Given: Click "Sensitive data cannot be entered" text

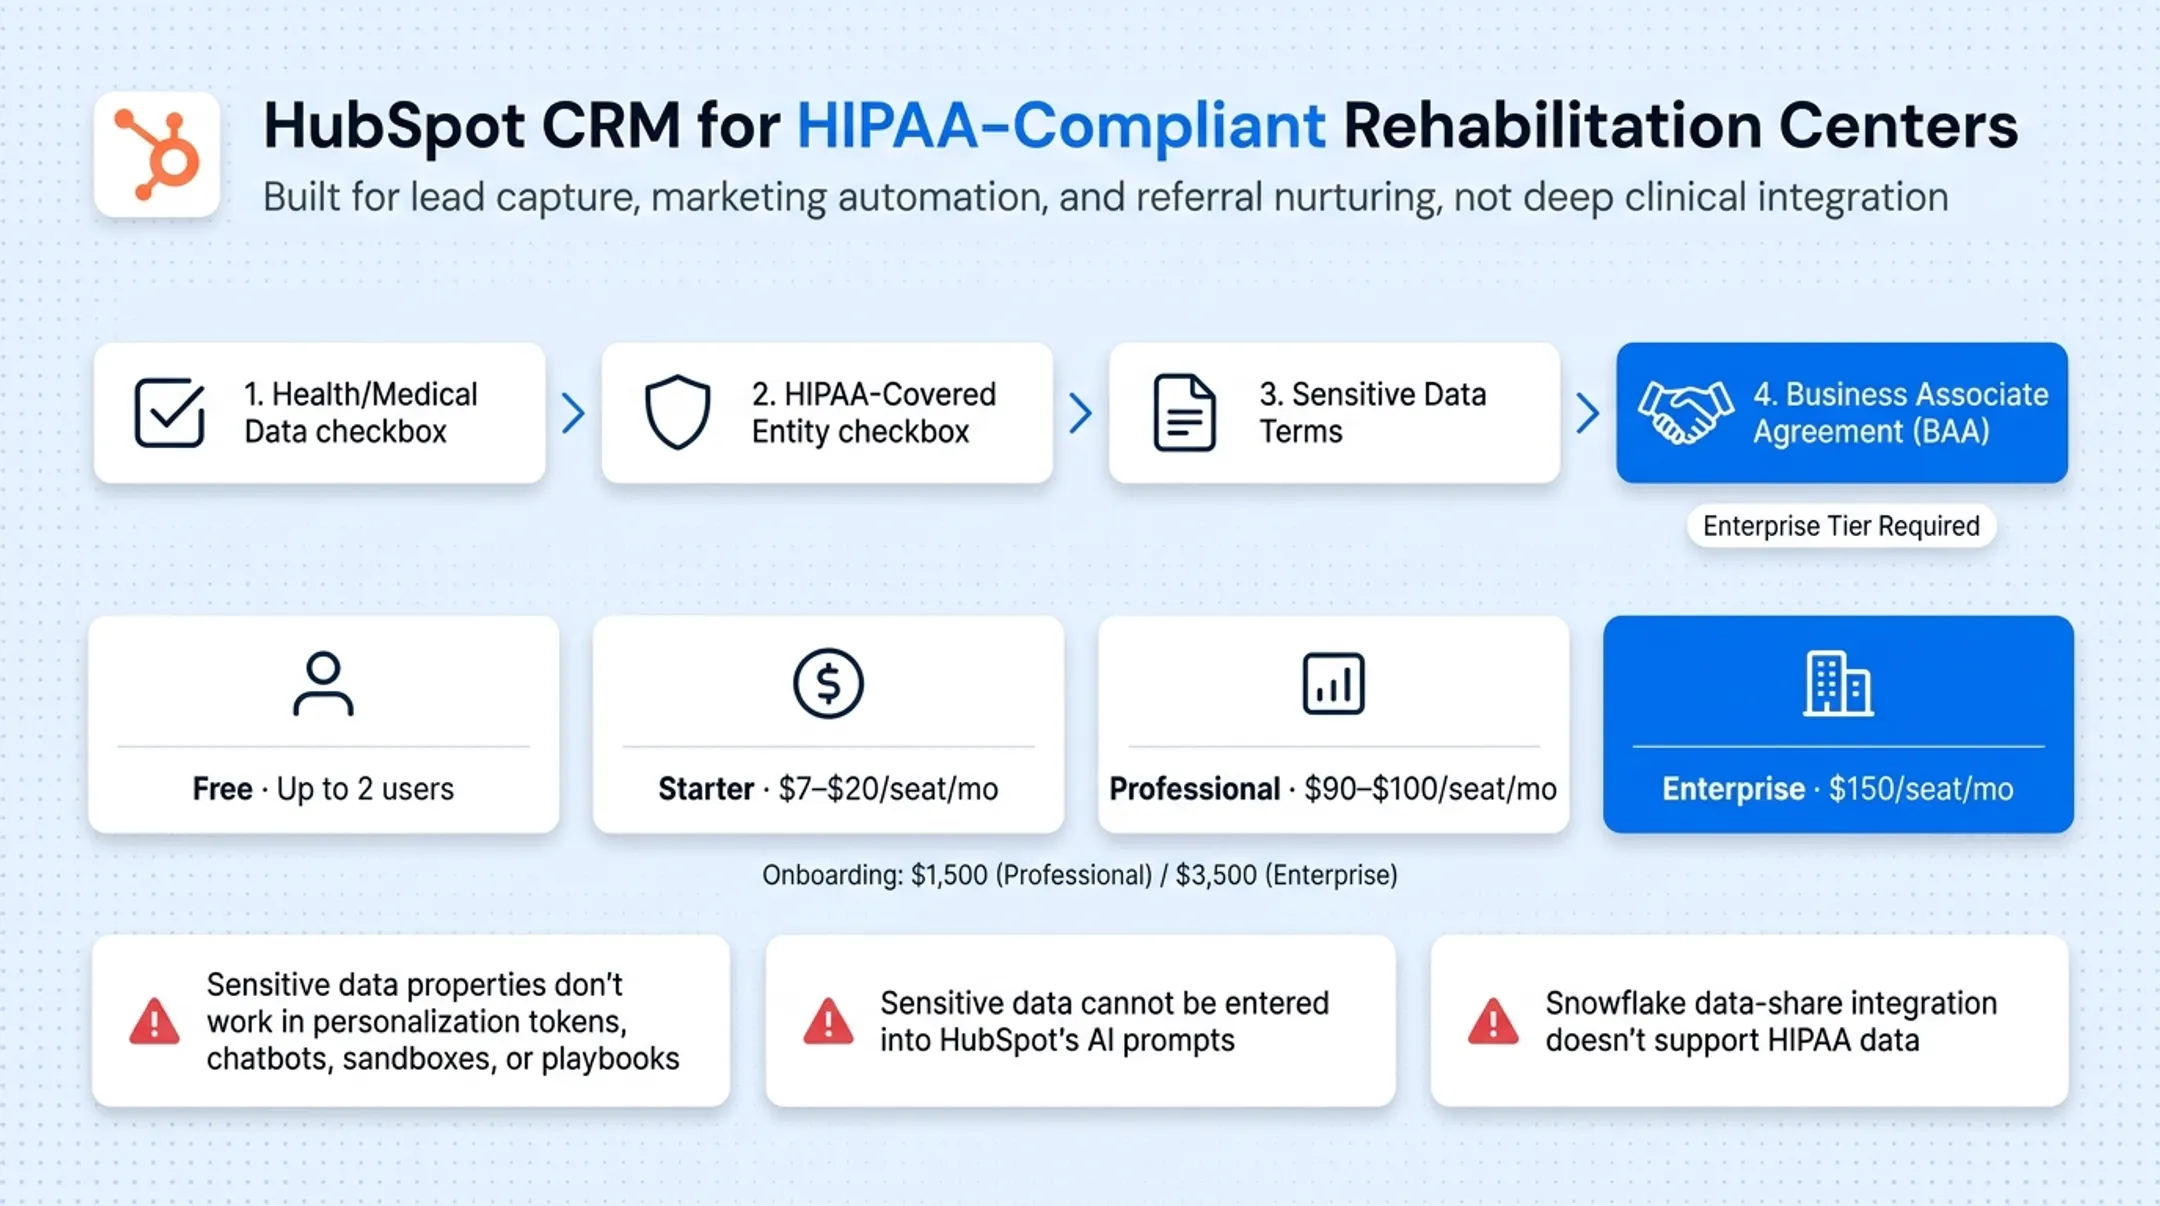Looking at the screenshot, I should [1104, 1022].
